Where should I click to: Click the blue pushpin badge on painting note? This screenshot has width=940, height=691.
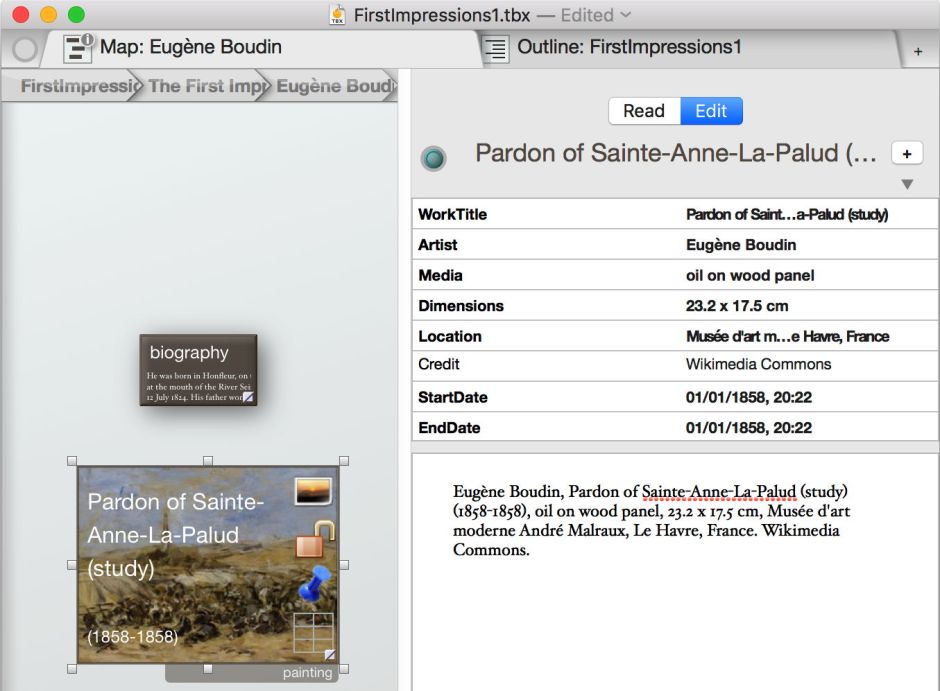pyautogui.click(x=315, y=584)
